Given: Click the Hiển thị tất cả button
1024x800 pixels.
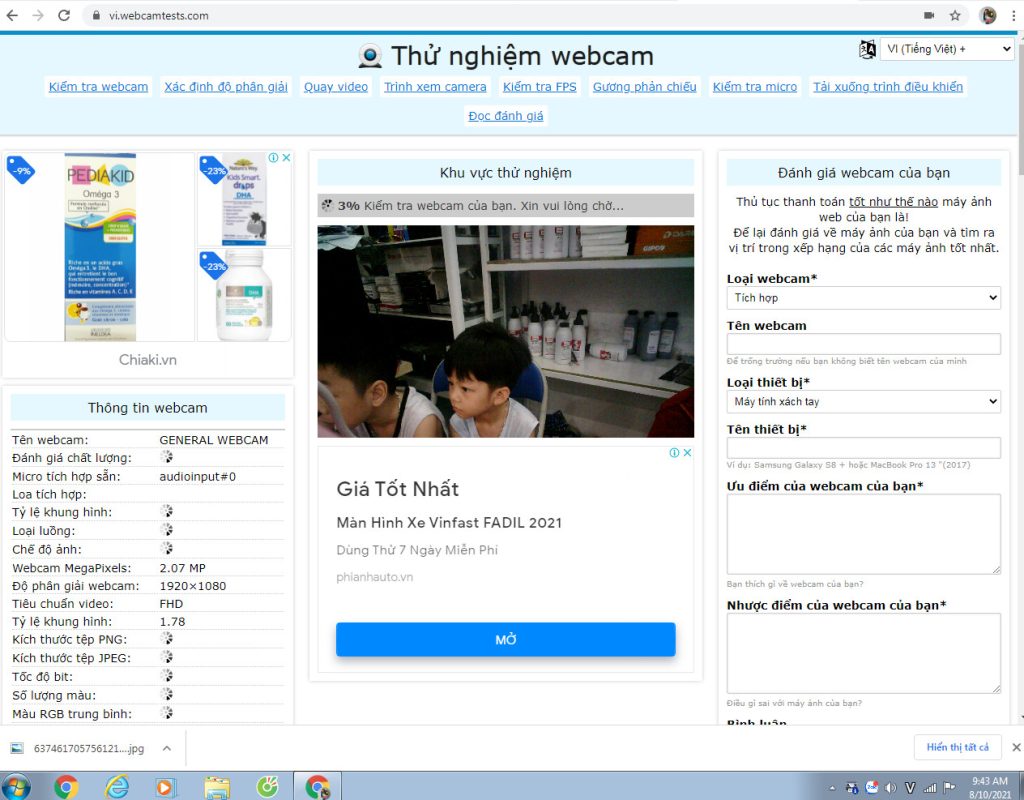Looking at the screenshot, I should 957,747.
